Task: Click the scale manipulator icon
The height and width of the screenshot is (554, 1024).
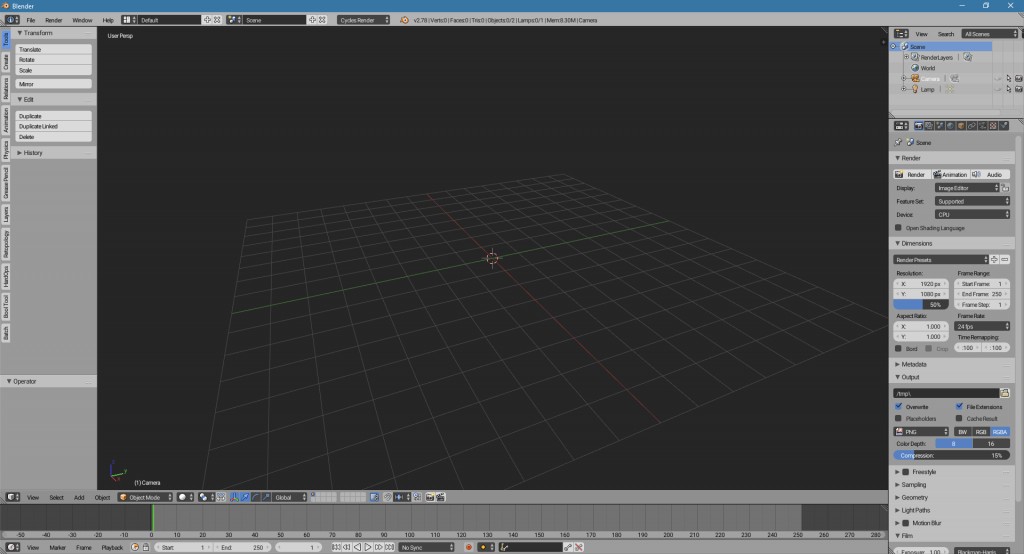Action: pos(266,497)
